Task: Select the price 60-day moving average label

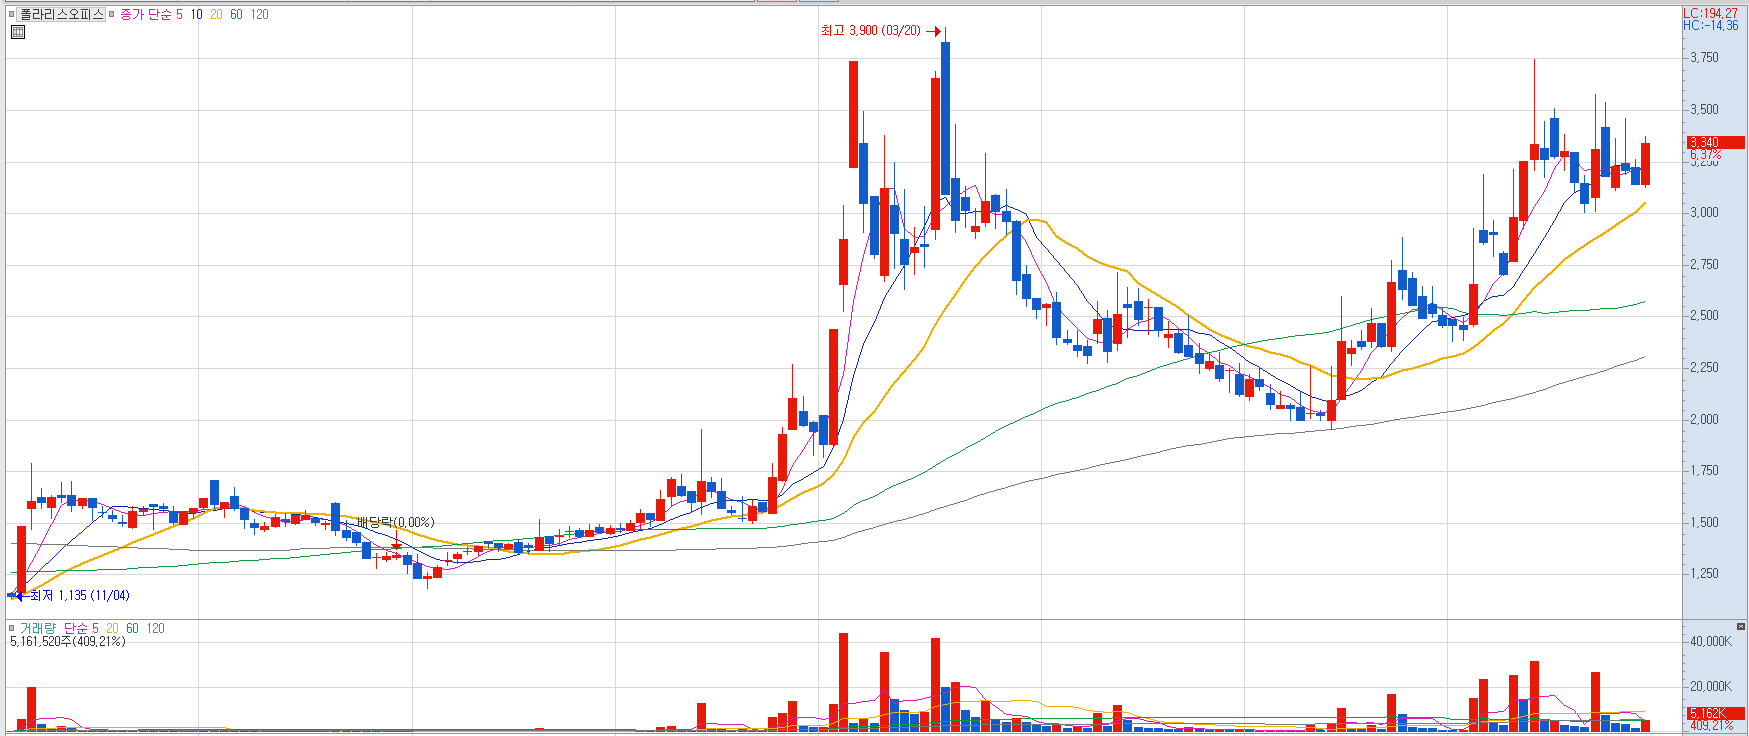Action: point(236,14)
